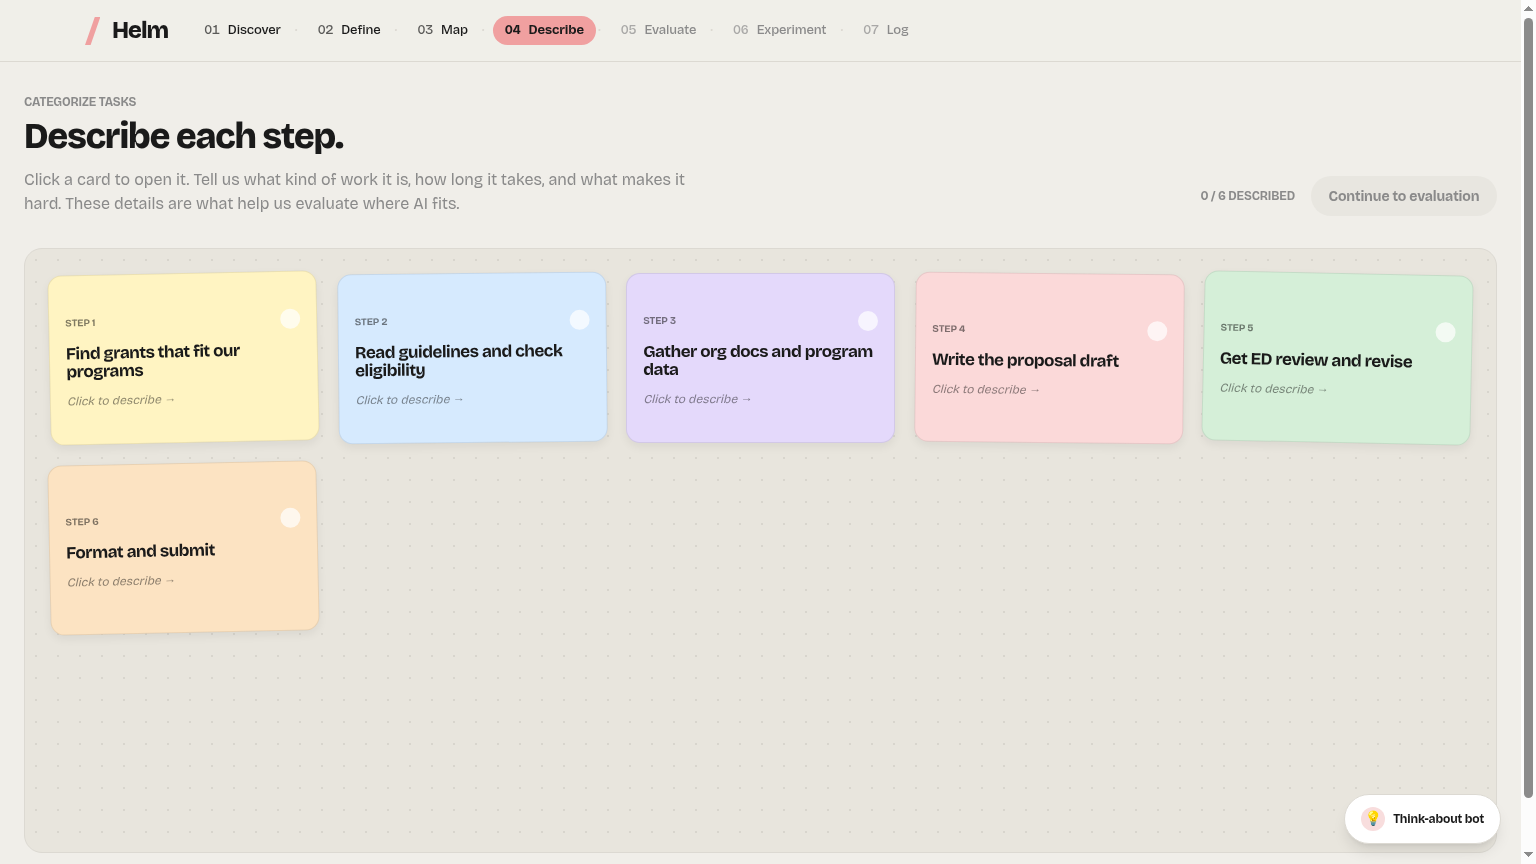Toggle the status circle on Step 3 card
This screenshot has height=864, width=1536.
coord(868,321)
